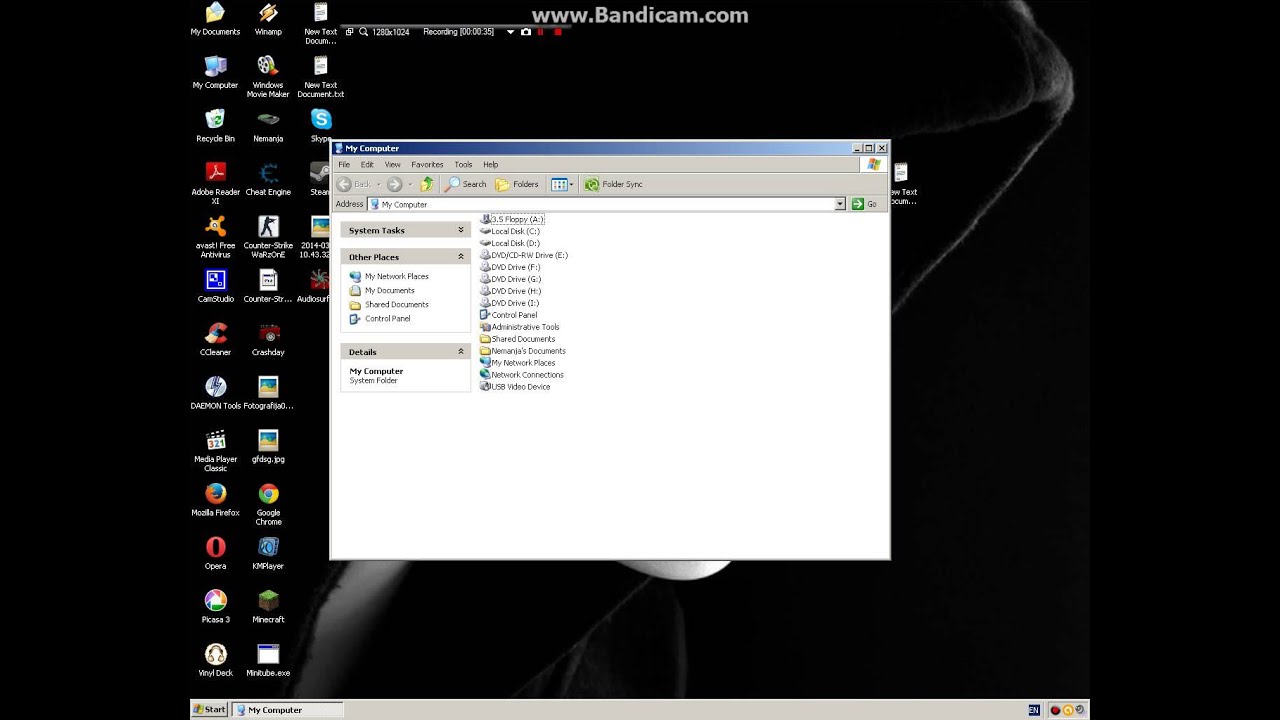
Task: Select the Minitube.exe desktop file
Action: point(268,660)
